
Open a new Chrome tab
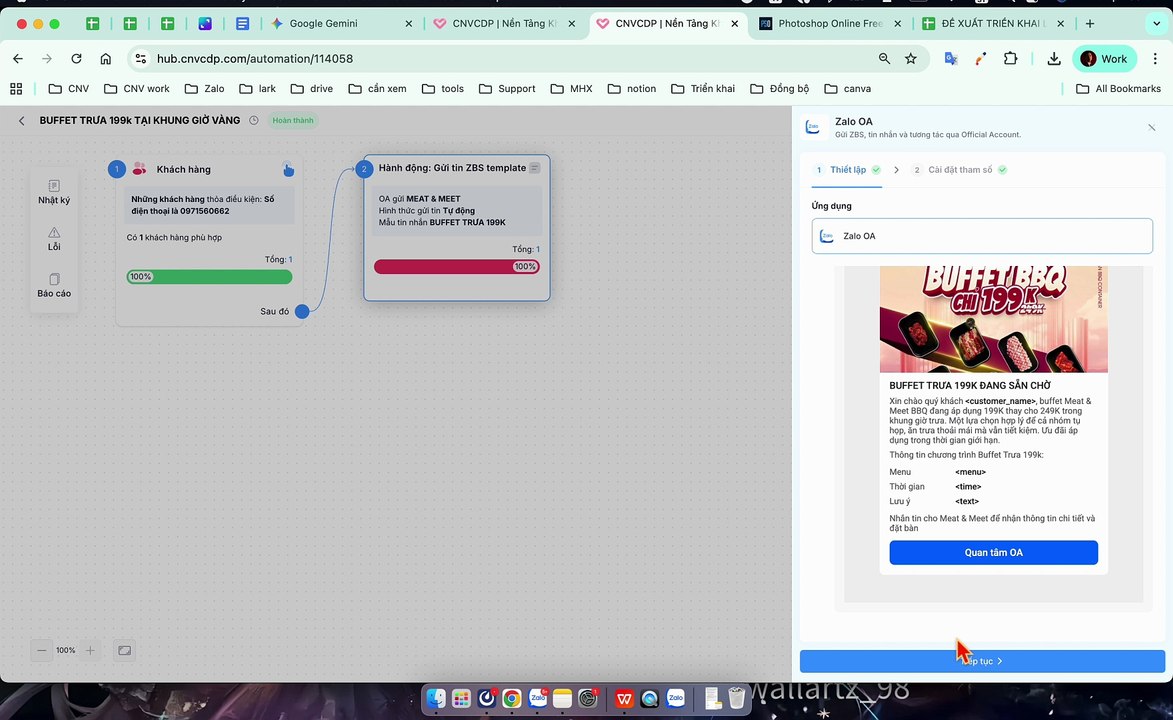tap(1090, 23)
